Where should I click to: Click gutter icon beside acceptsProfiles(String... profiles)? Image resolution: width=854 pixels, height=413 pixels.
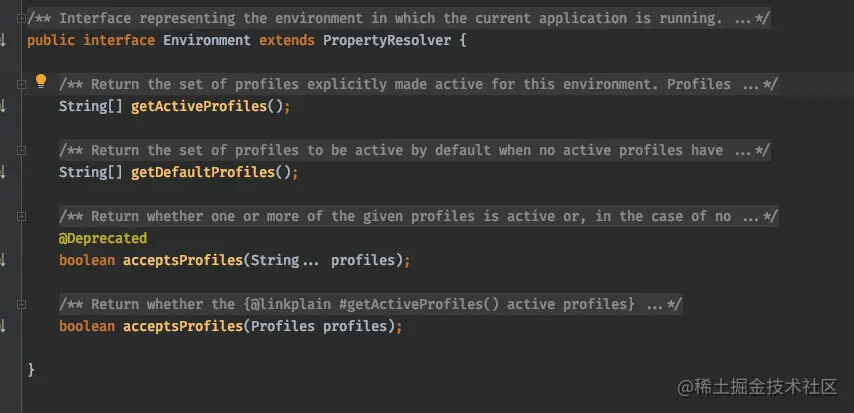coord(2,260)
